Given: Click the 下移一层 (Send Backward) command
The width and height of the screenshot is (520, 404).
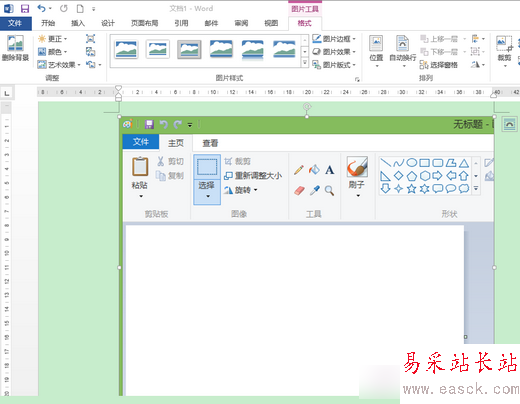Looking at the screenshot, I should (x=439, y=52).
